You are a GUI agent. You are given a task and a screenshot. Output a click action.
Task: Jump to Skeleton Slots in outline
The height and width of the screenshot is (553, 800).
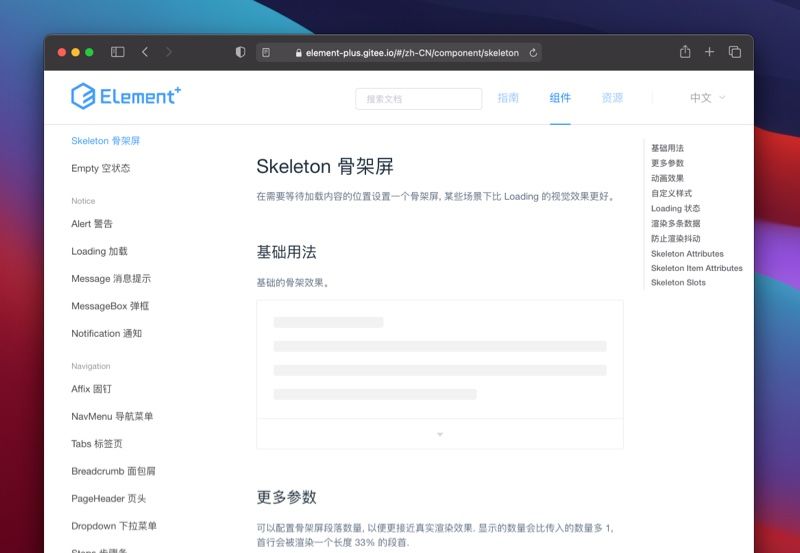point(679,282)
